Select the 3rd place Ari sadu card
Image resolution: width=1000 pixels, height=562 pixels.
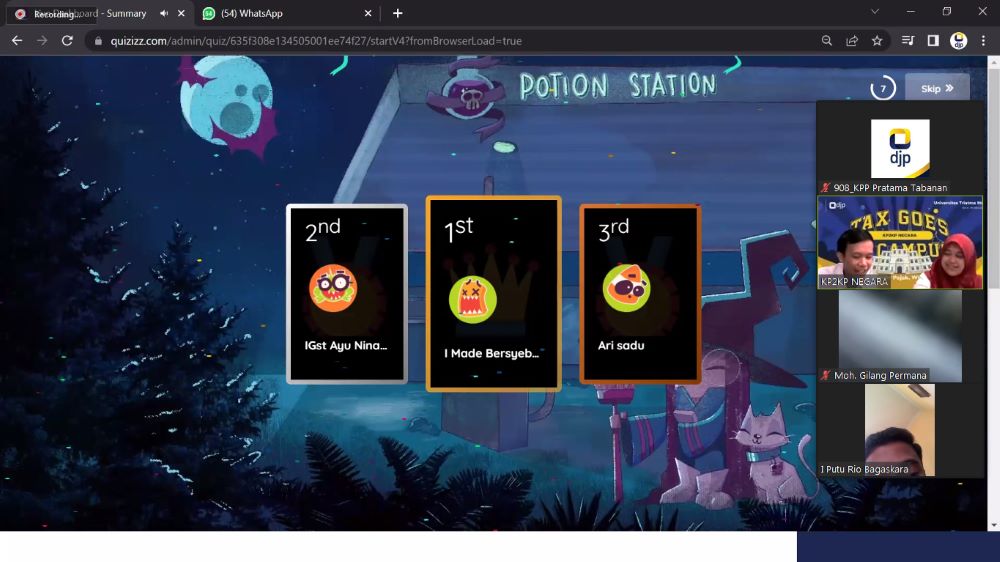[x=639, y=293]
